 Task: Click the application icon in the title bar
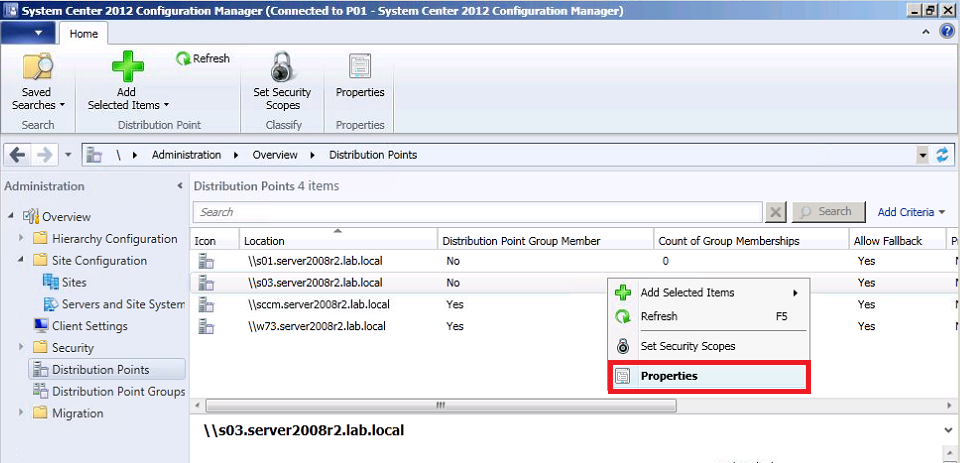tap(10, 10)
